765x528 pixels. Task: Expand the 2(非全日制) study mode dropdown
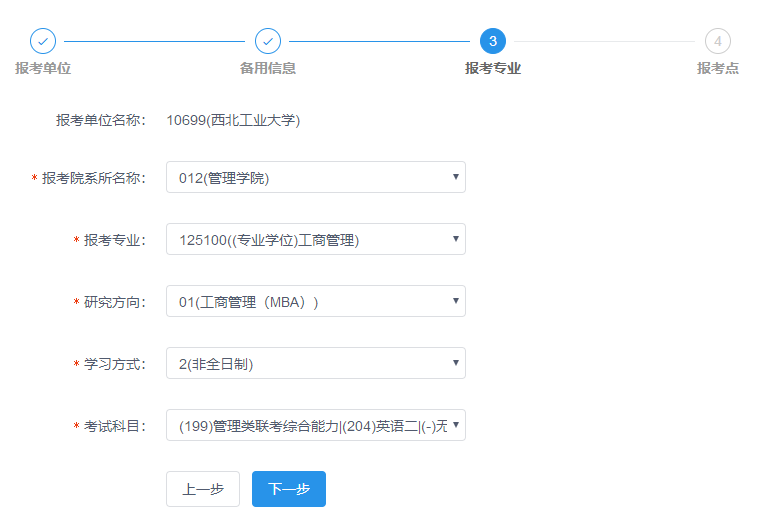[x=315, y=364]
